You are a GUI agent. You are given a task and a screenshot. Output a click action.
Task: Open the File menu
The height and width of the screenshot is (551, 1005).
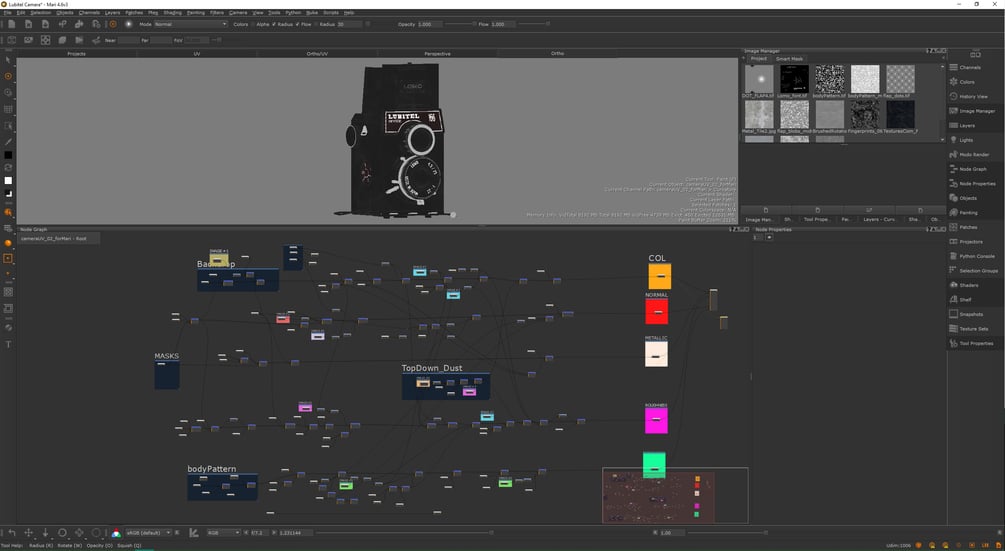[8, 13]
